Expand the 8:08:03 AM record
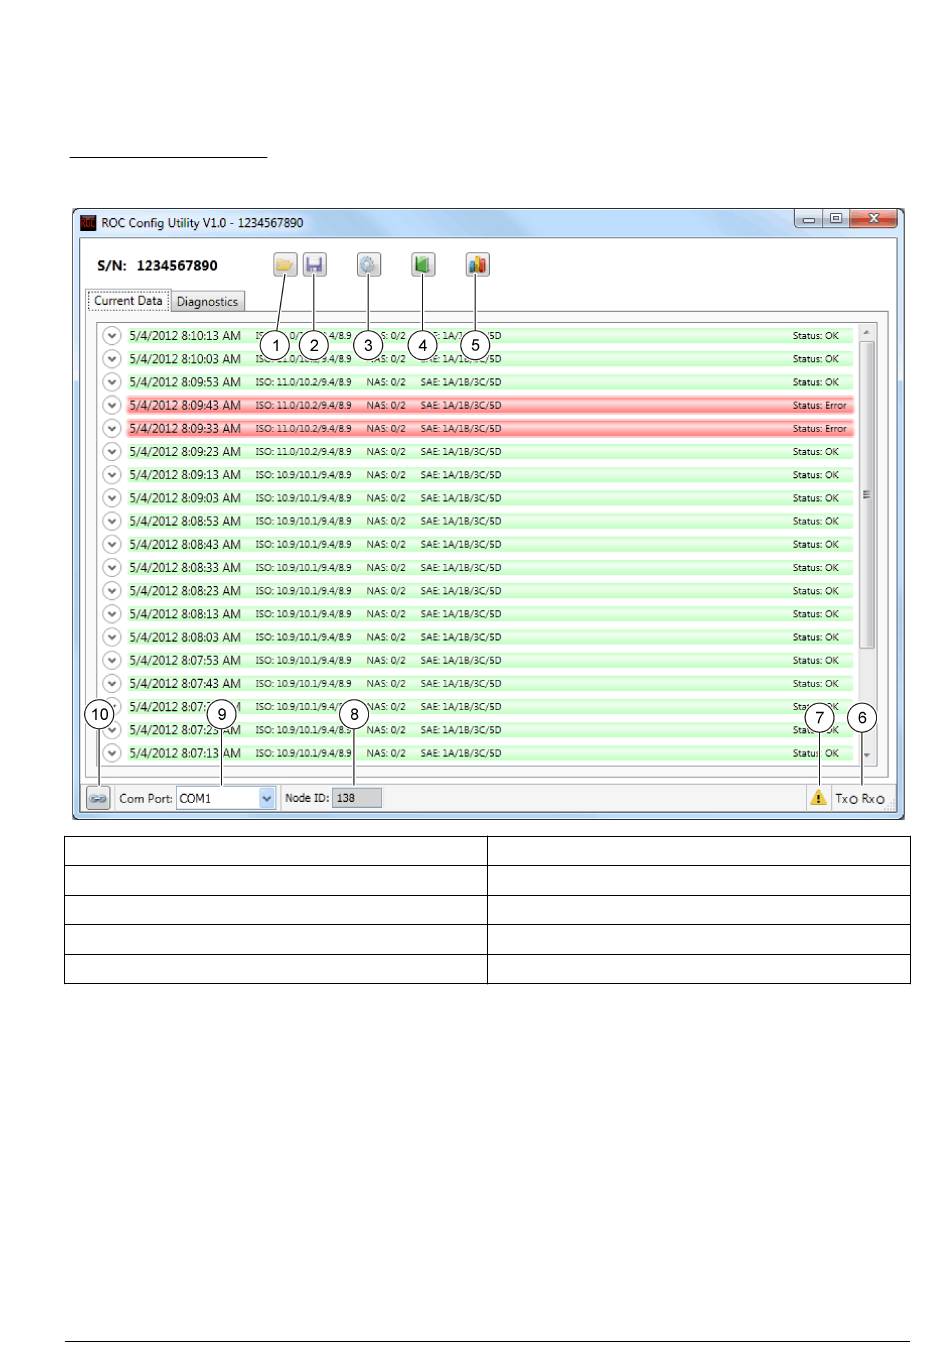 point(112,637)
